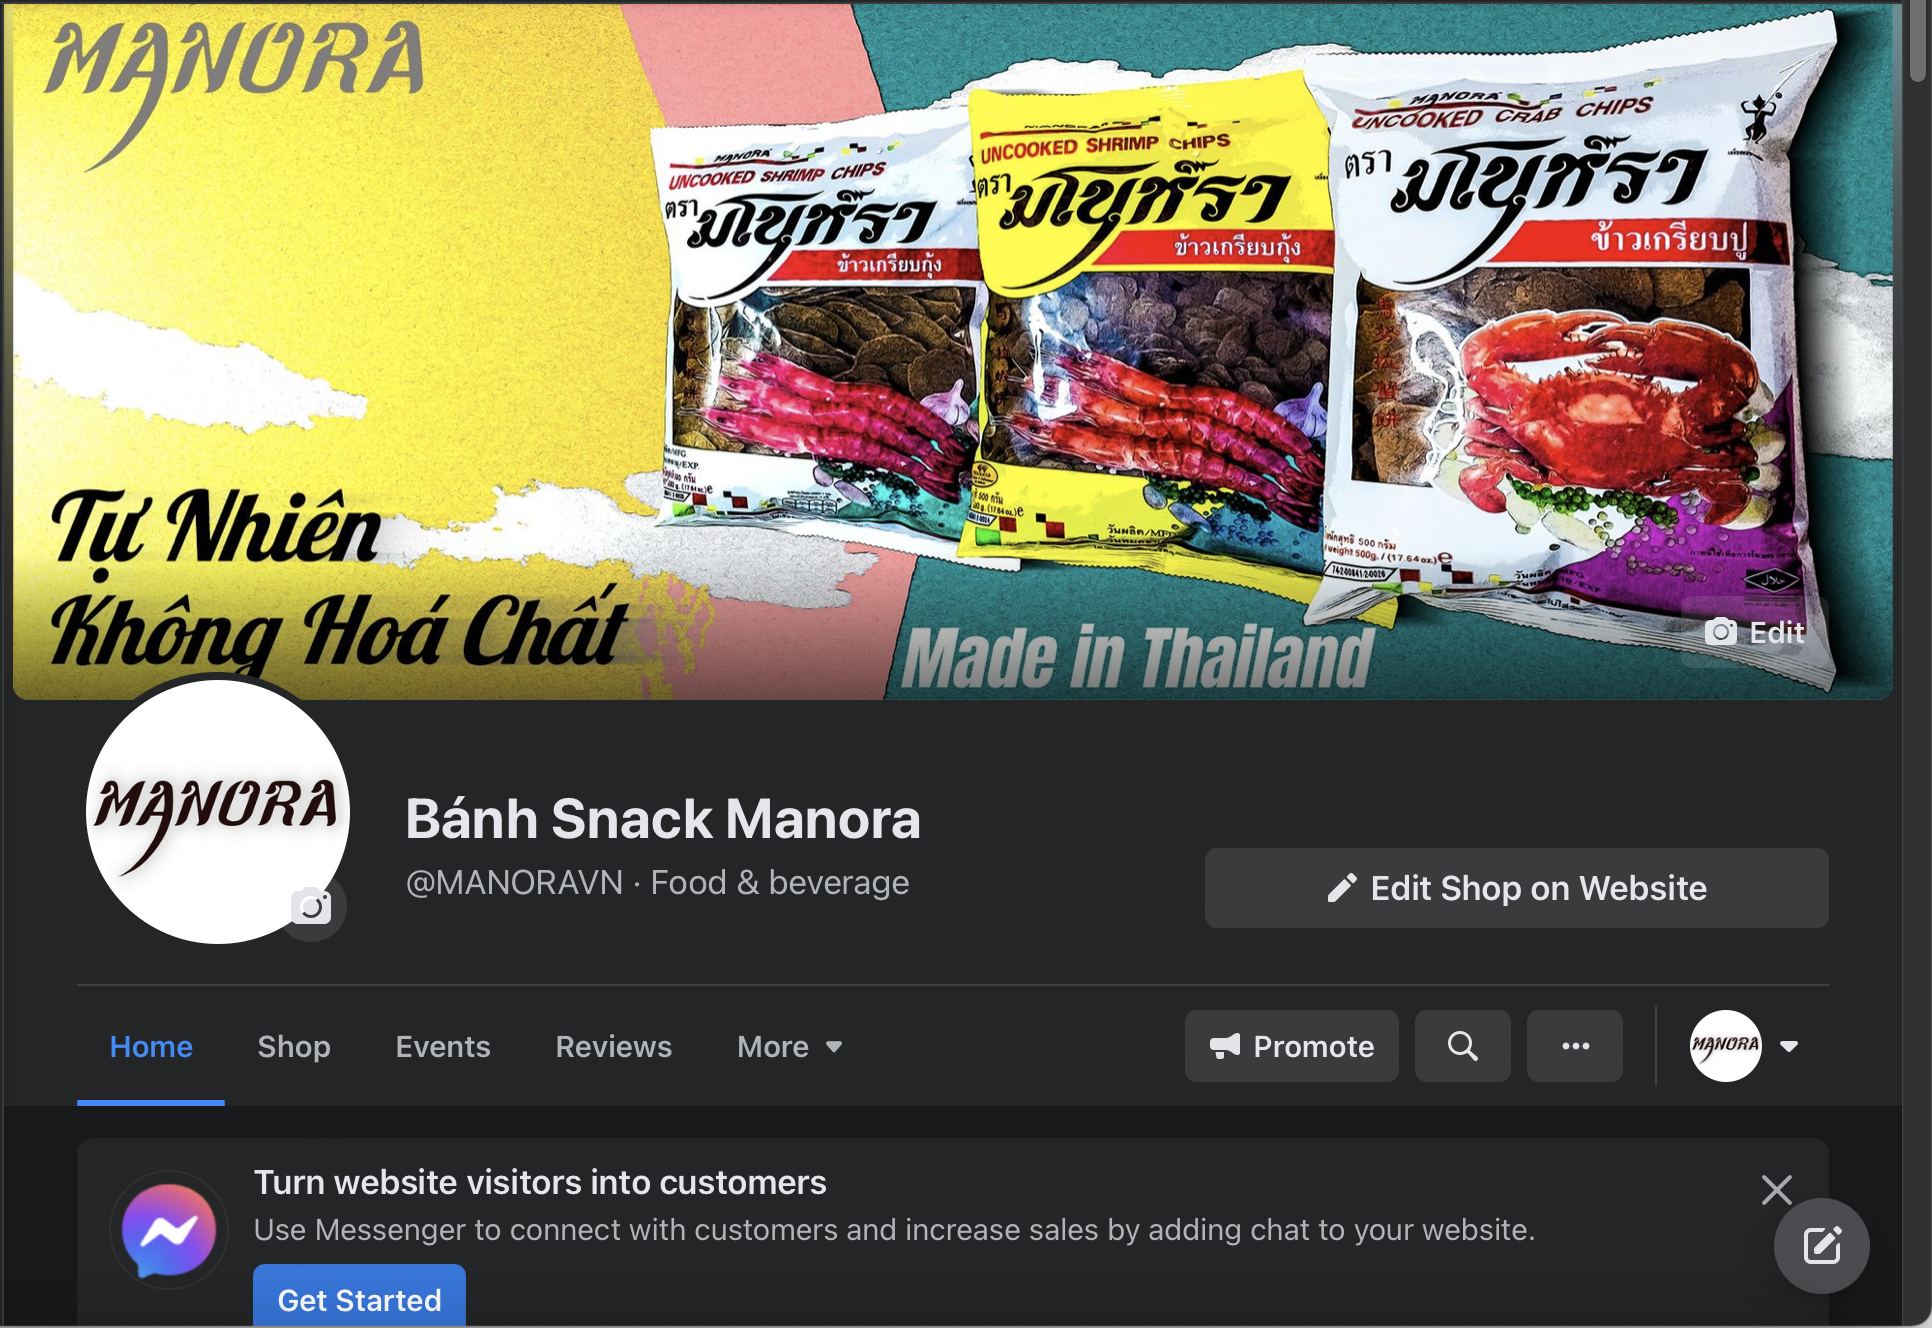Screen dimensions: 1932x1328
Task: Click the small Manora avatar in toolbar
Action: point(1725,1046)
